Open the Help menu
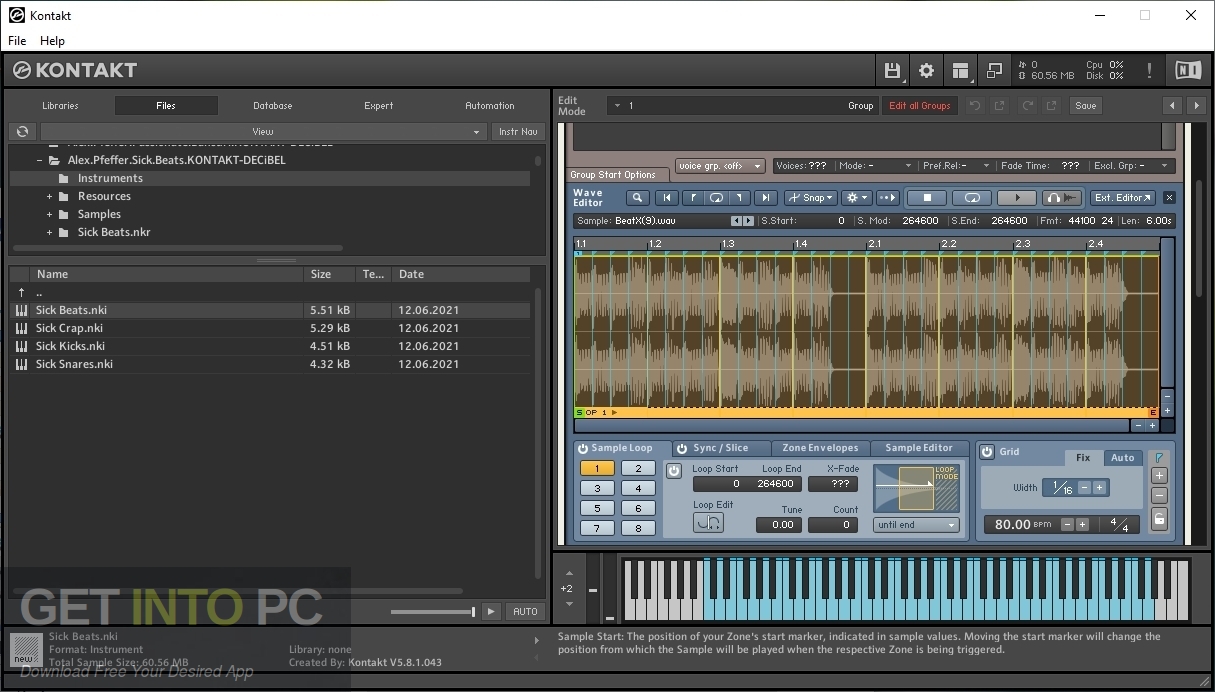Image resolution: width=1215 pixels, height=692 pixels. click(52, 41)
